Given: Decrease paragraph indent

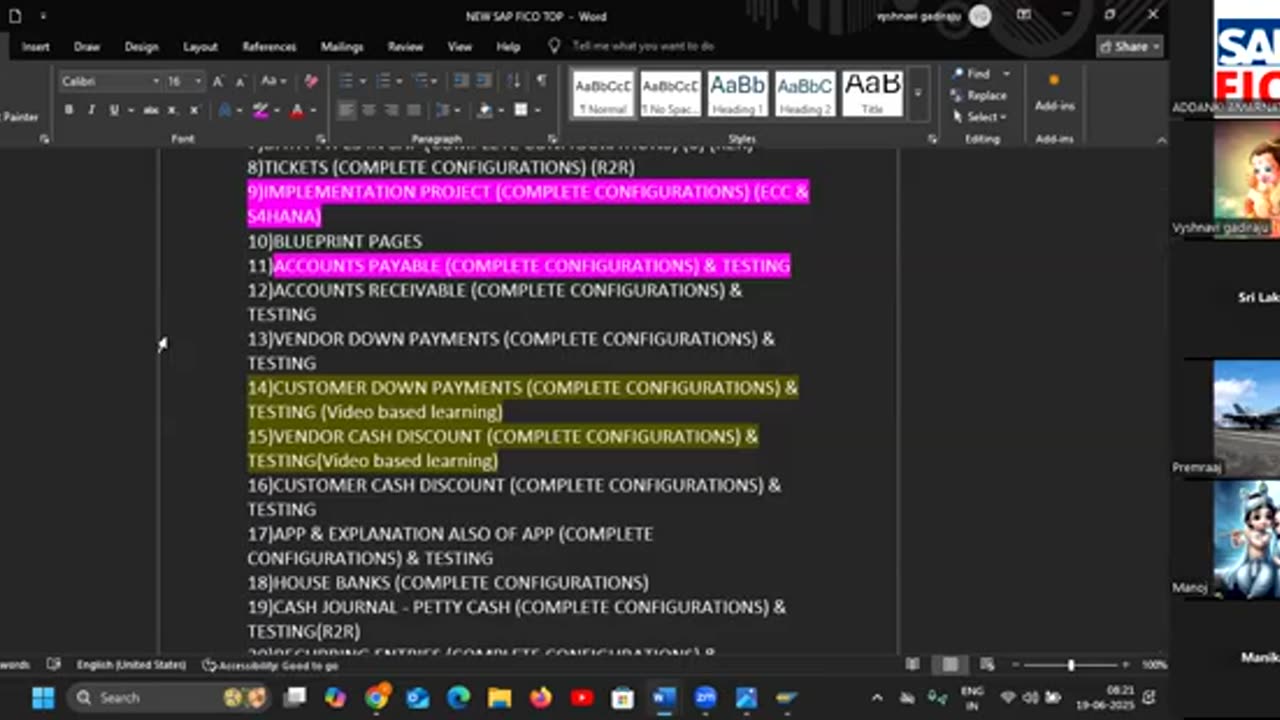Looking at the screenshot, I should 461,81.
